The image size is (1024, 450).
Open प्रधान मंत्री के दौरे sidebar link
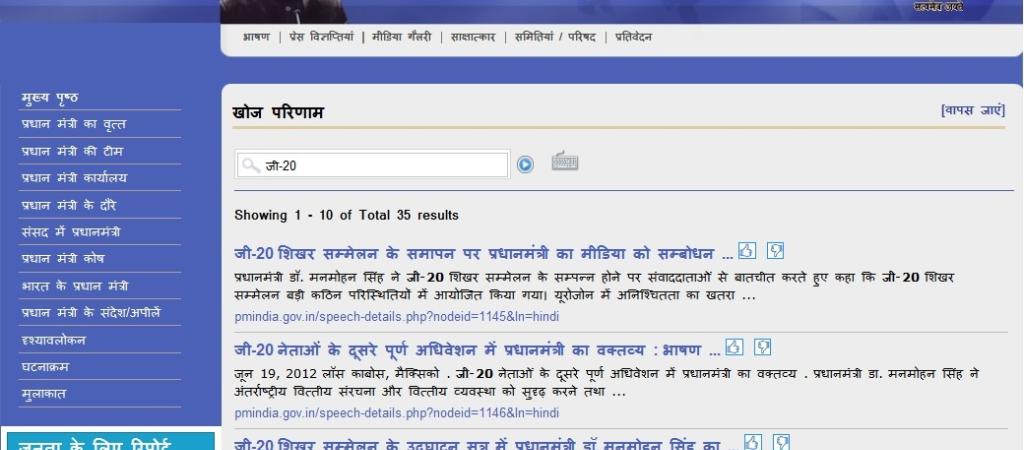[69, 206]
